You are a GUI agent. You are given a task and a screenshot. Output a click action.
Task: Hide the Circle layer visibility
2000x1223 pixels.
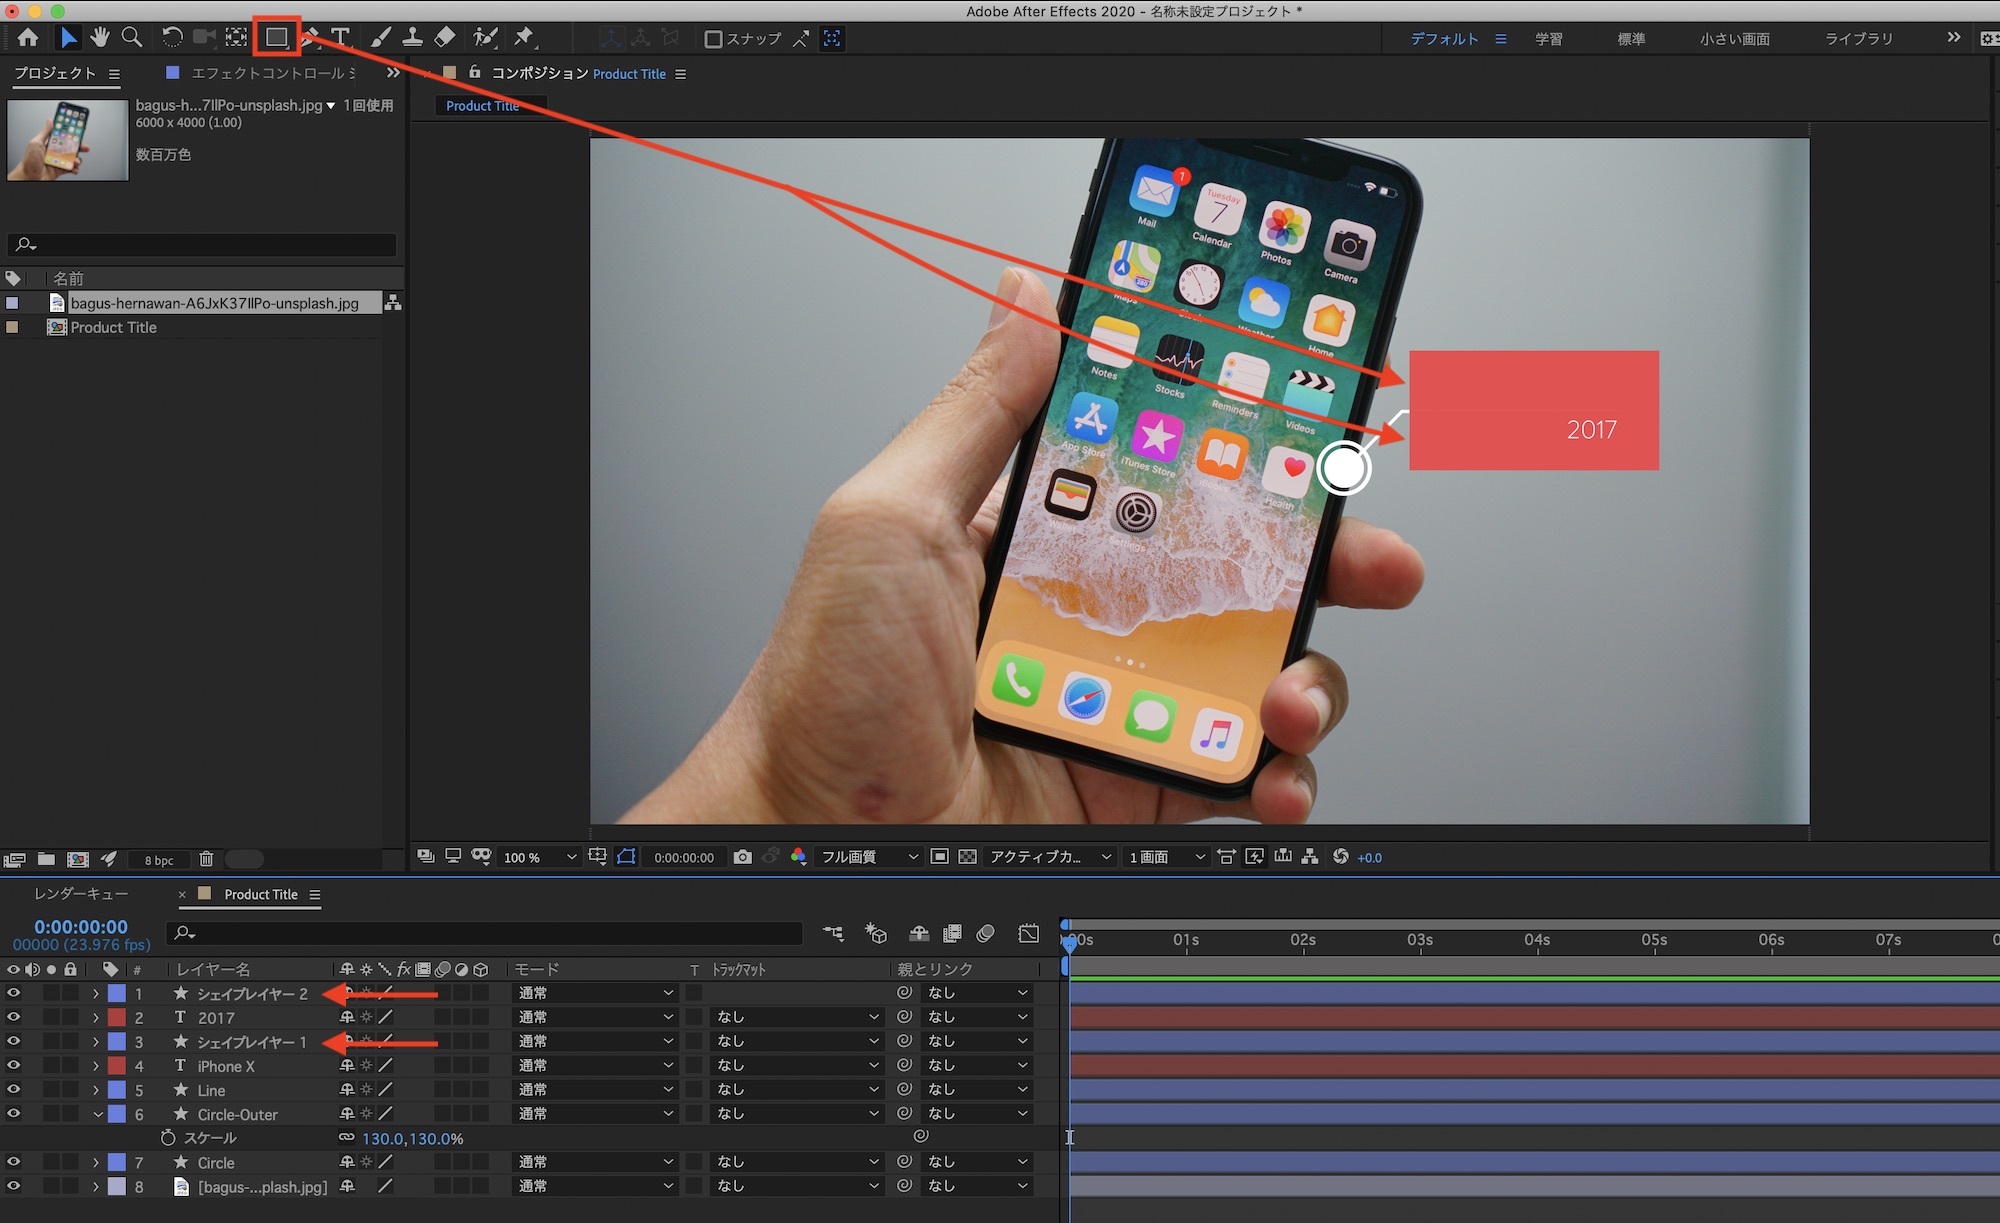click(13, 1162)
